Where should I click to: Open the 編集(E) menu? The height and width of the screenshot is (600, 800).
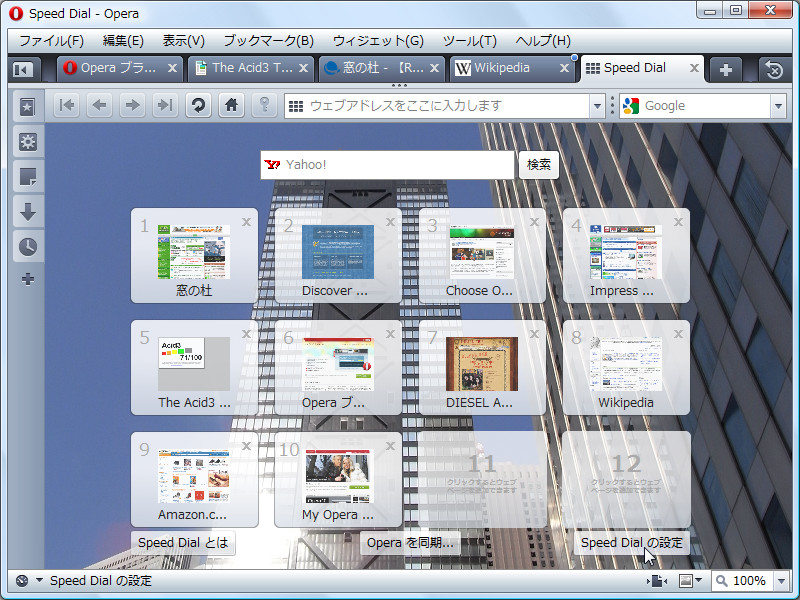click(x=123, y=41)
